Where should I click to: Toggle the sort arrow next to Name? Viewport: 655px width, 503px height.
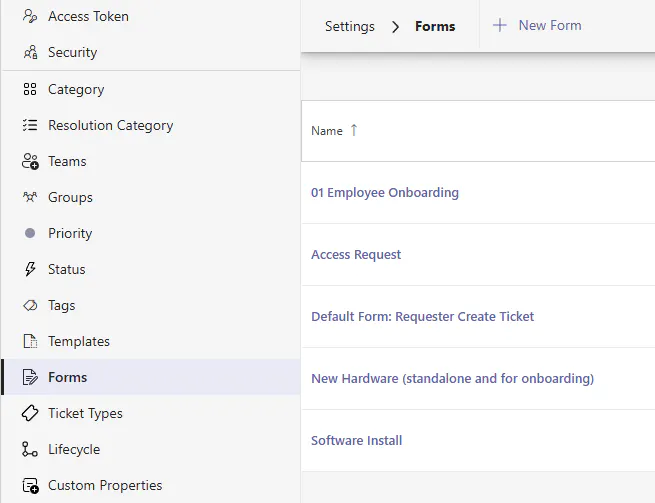[x=353, y=130]
